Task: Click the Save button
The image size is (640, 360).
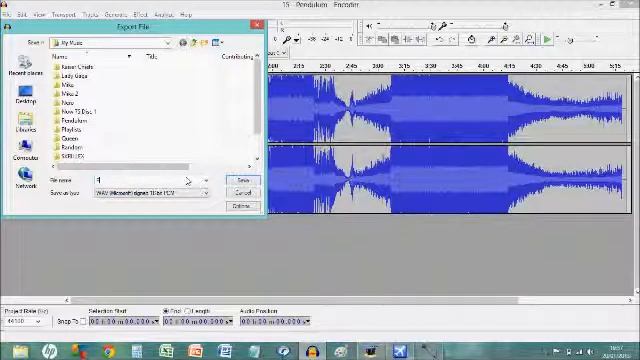Action: [x=243, y=180]
